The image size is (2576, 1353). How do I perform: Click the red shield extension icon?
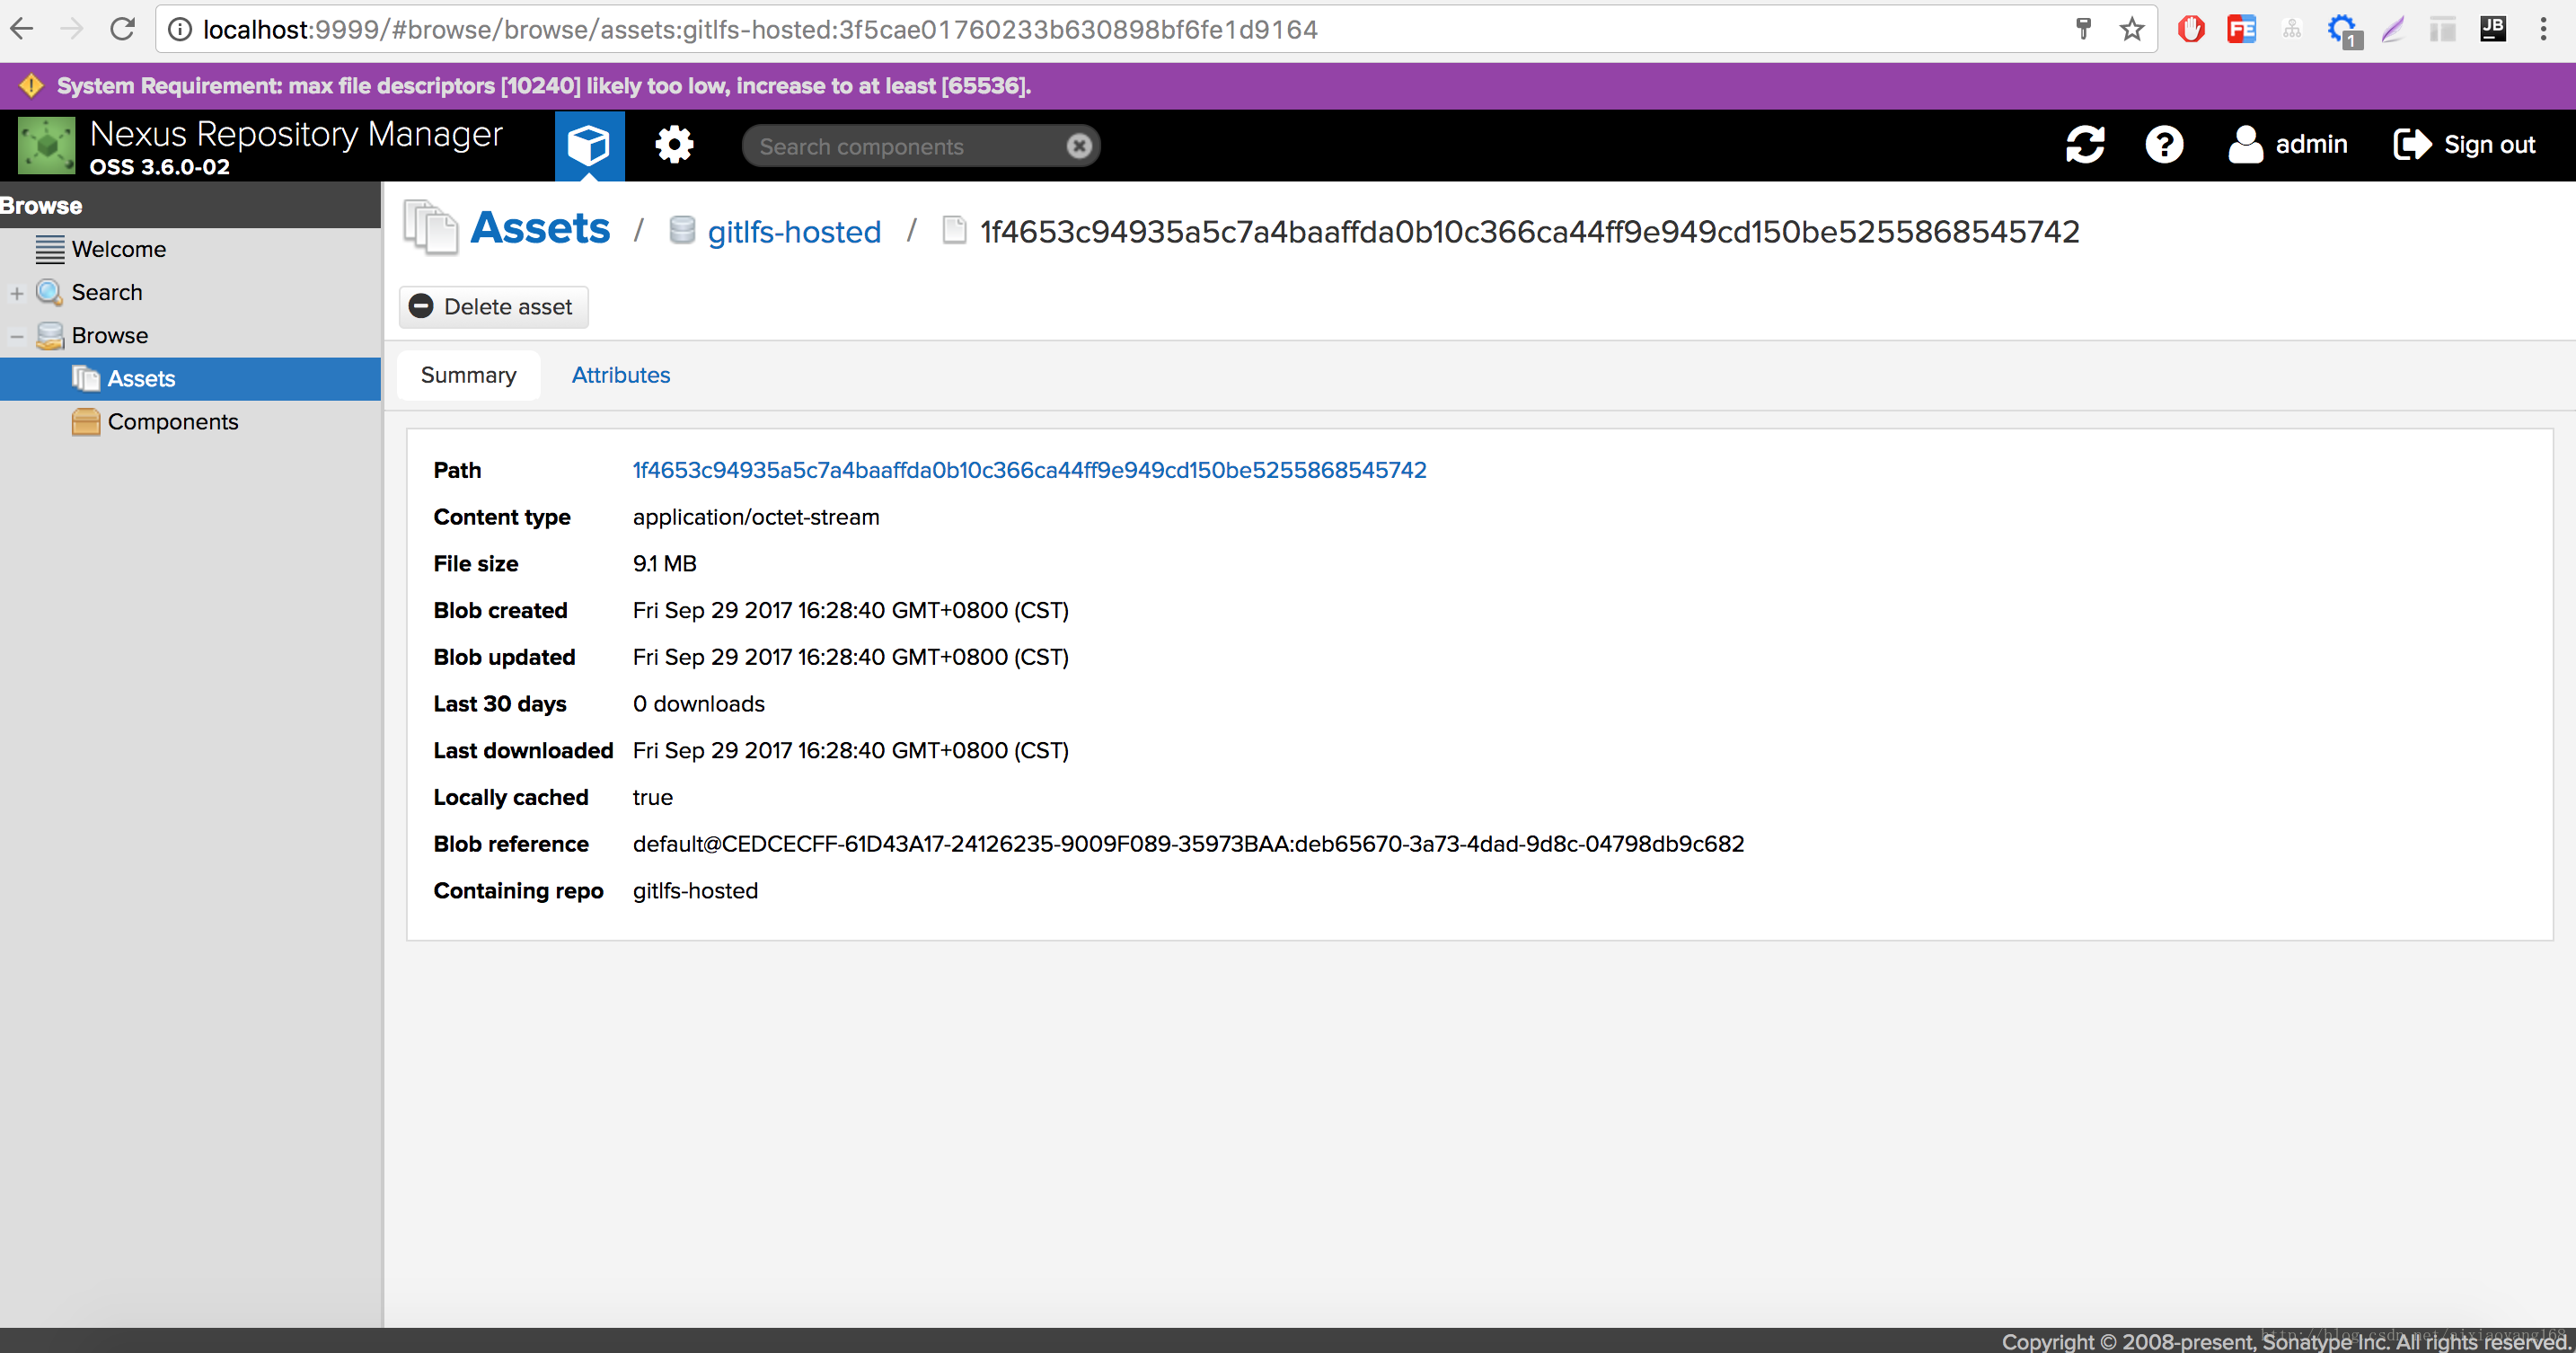pyautogui.click(x=2191, y=30)
